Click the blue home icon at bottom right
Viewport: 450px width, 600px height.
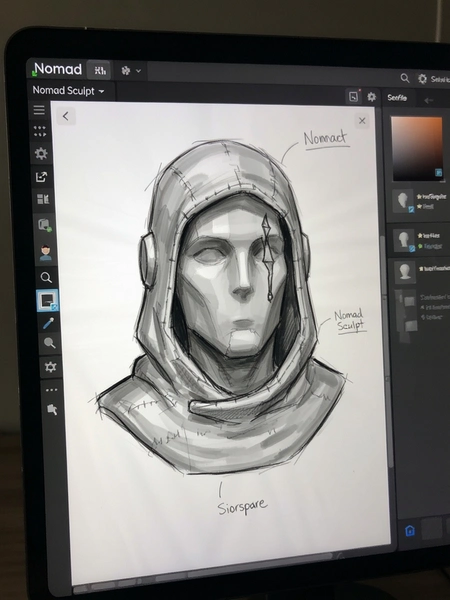pos(409,531)
